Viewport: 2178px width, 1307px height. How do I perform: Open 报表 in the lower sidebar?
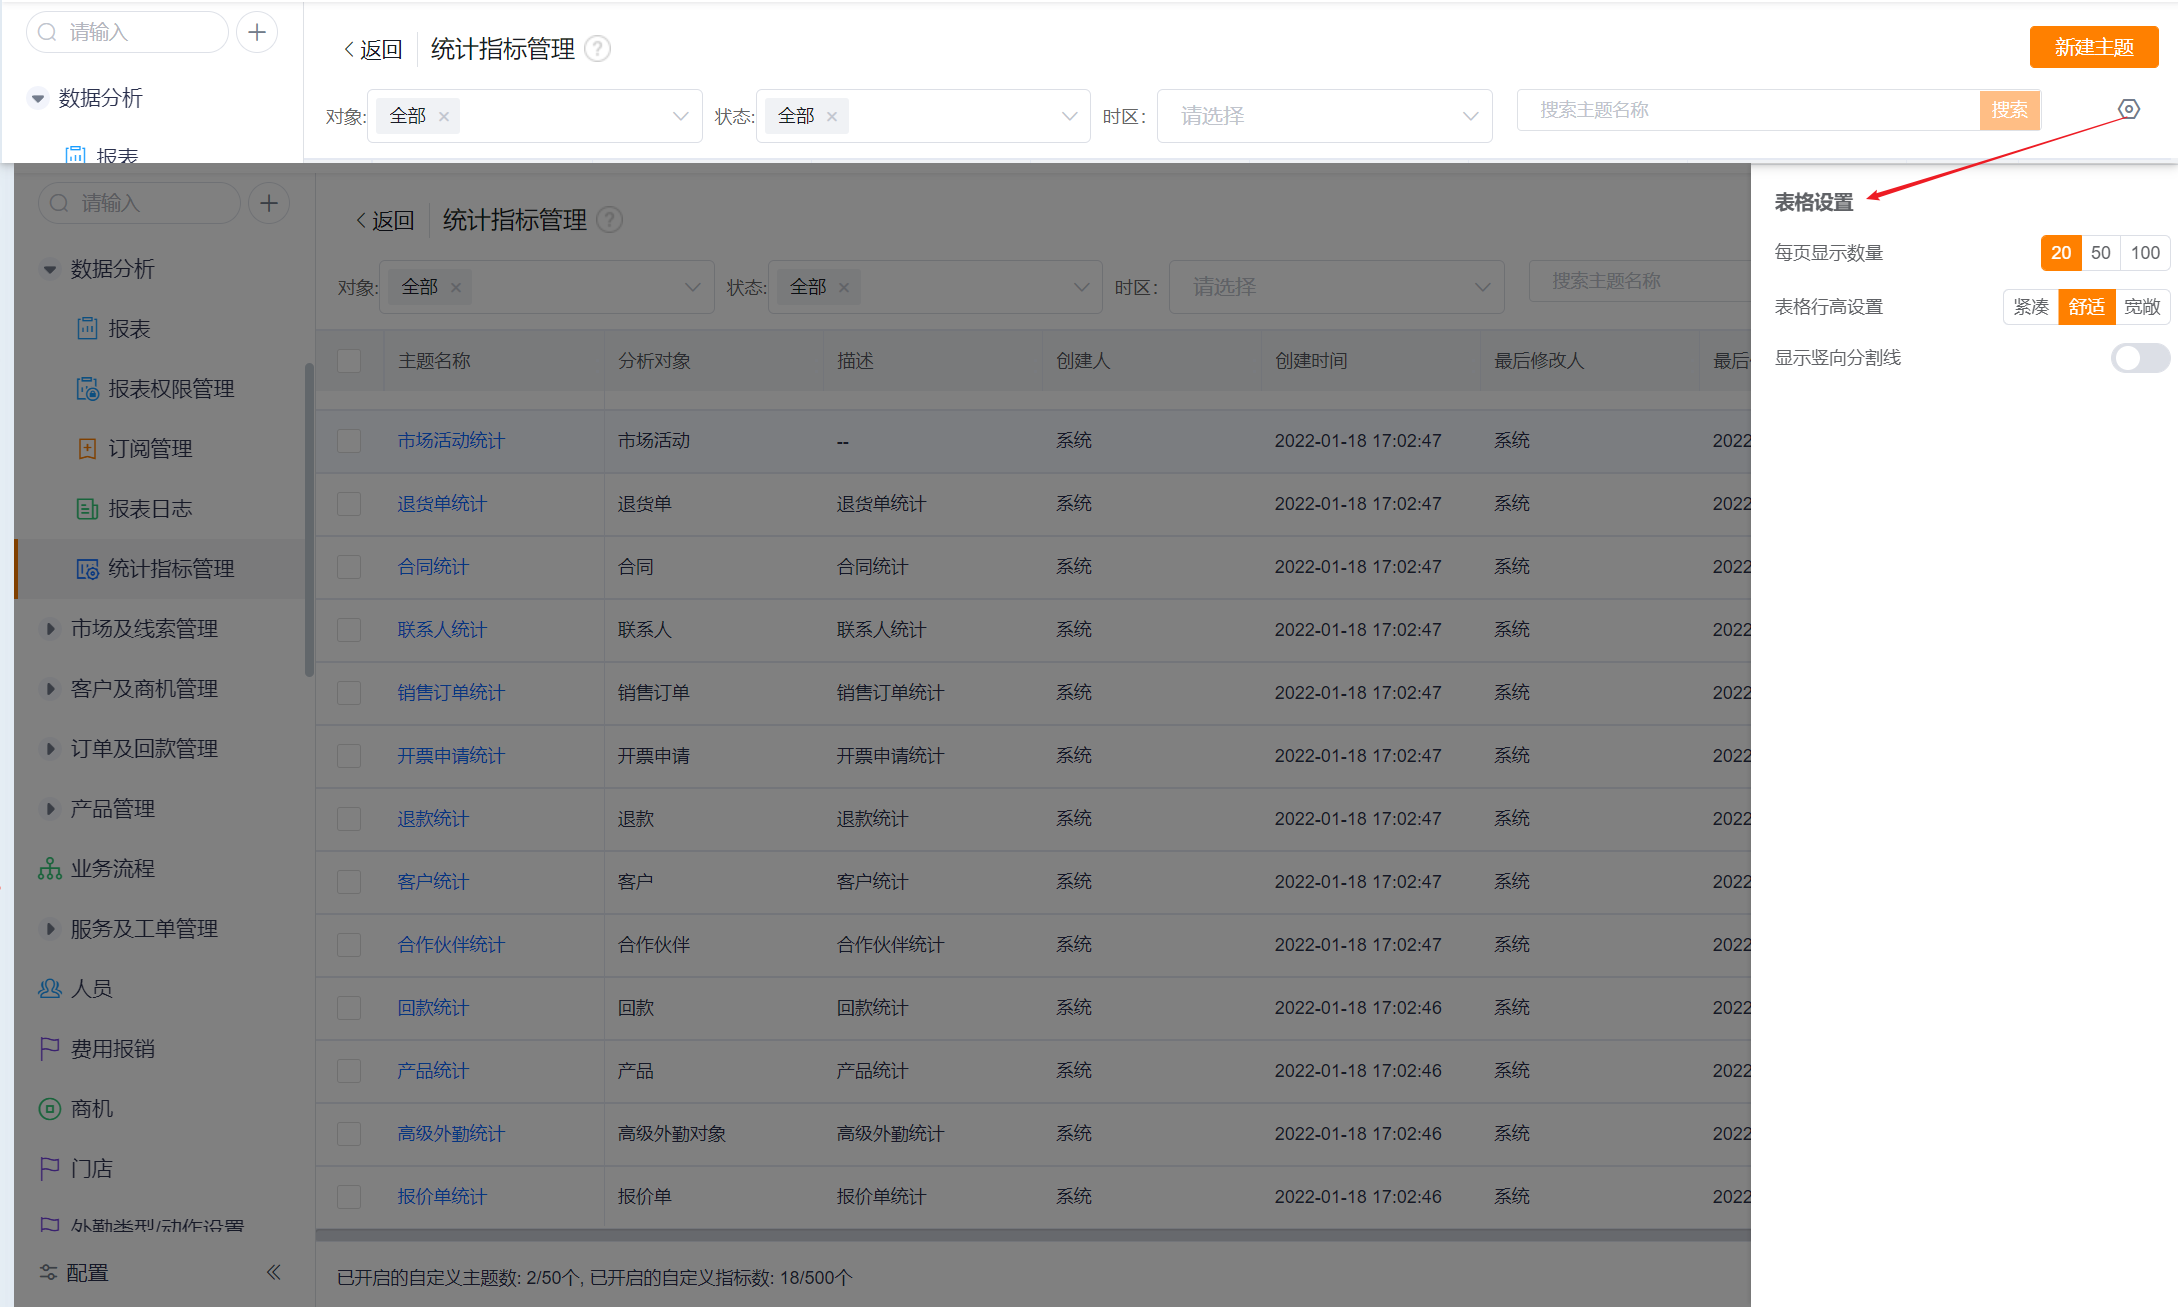[x=113, y=329]
